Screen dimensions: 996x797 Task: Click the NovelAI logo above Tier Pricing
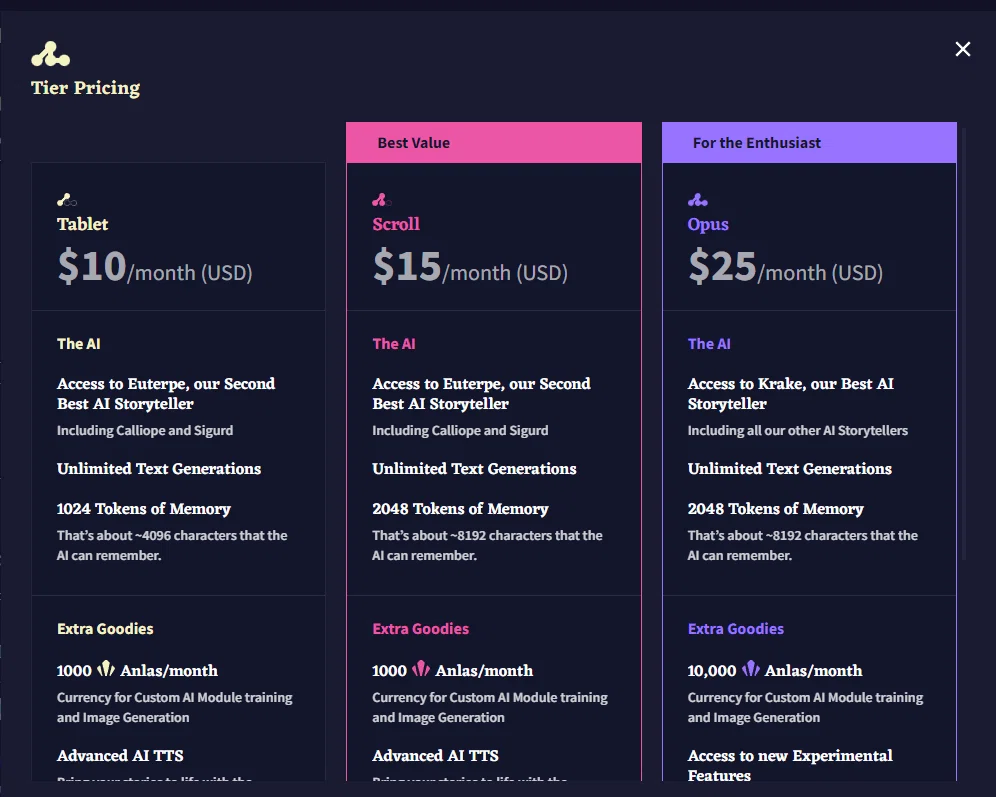[x=51, y=54]
